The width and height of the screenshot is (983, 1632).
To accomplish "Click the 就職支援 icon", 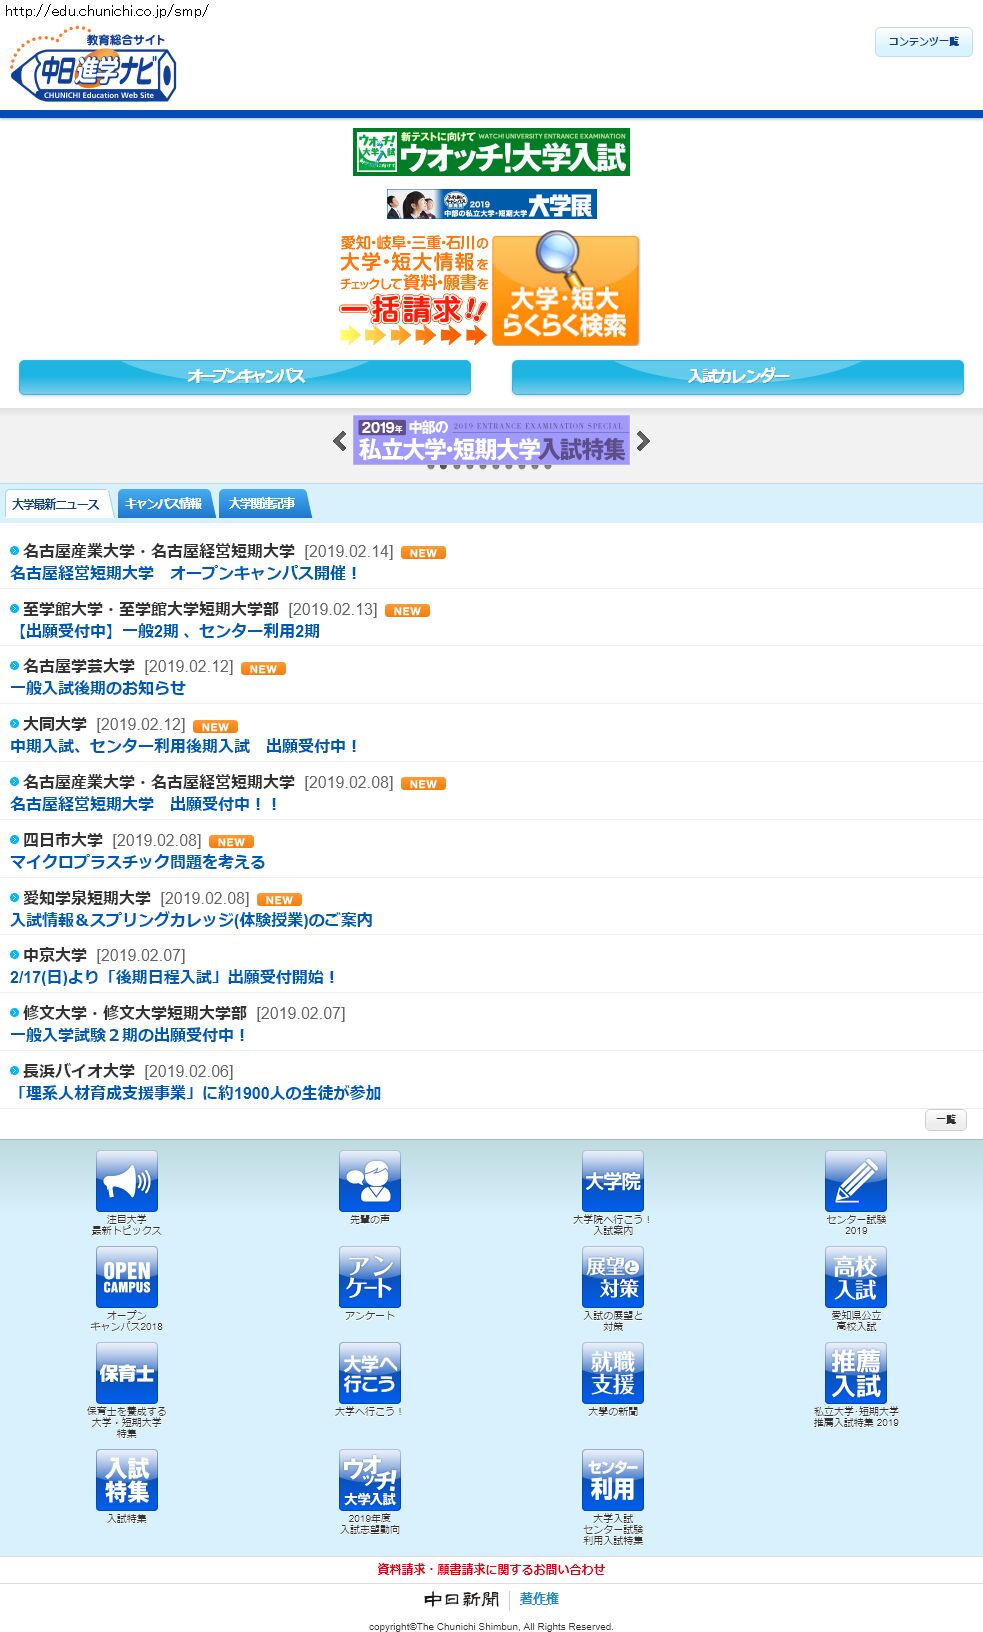I will [x=612, y=1373].
